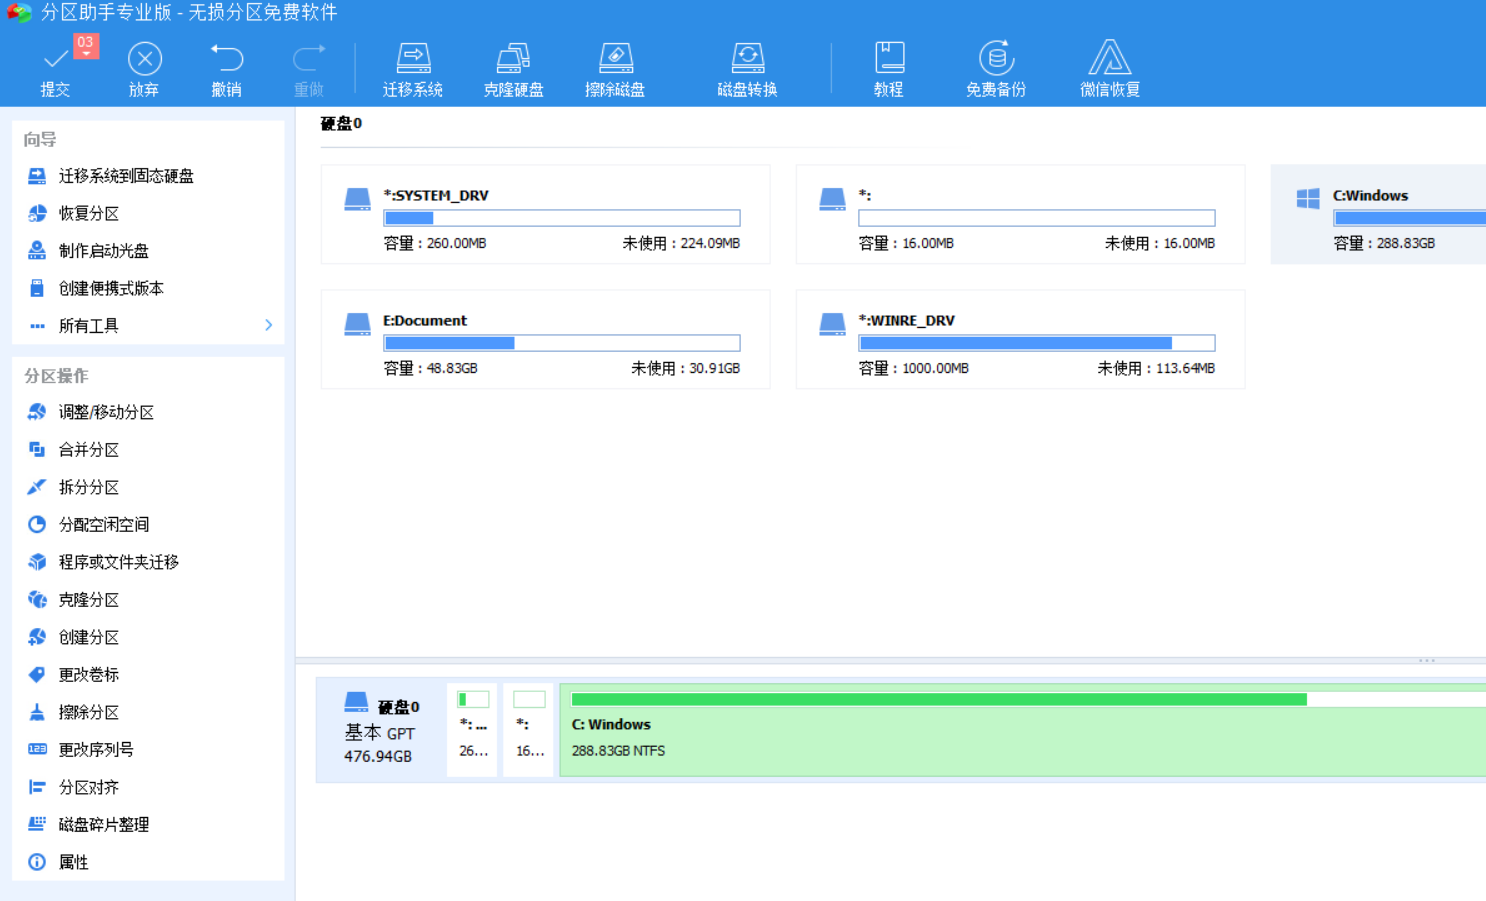Select the *:WINRE_DRV partition card title
Viewport: 1486px width, 901px height.
click(907, 320)
